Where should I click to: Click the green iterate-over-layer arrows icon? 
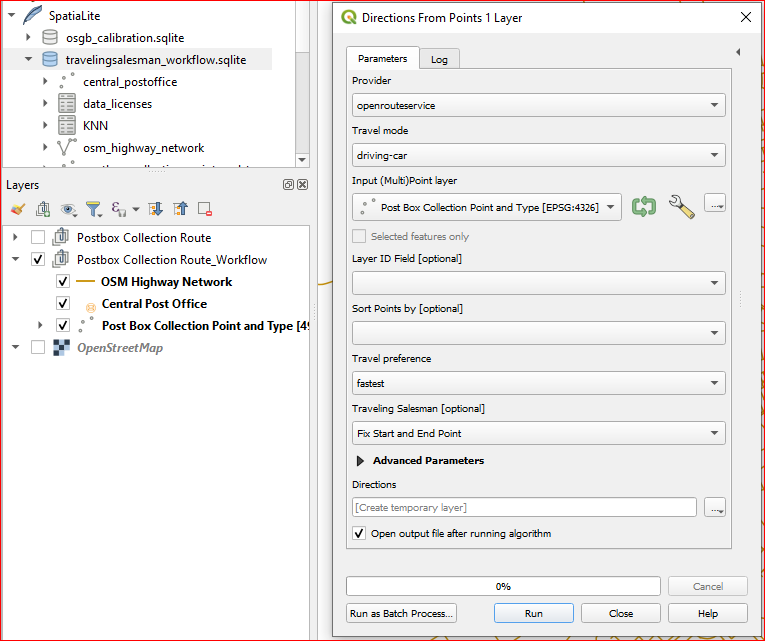click(644, 207)
